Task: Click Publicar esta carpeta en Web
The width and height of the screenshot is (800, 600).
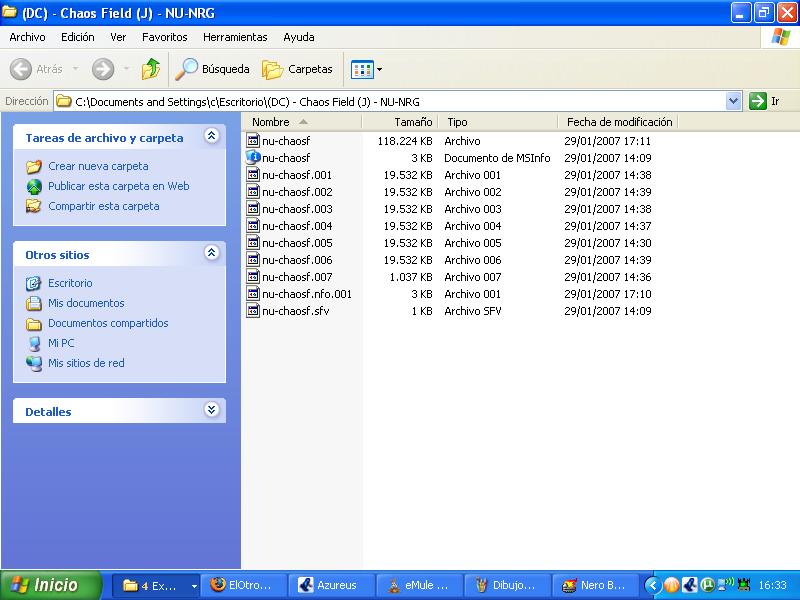Action: click(x=118, y=186)
